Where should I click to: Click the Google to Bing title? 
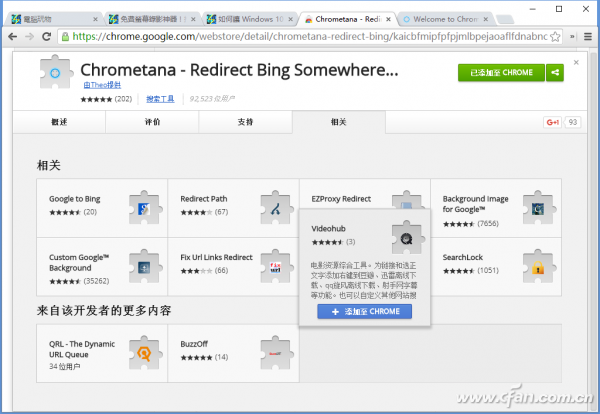75,199
